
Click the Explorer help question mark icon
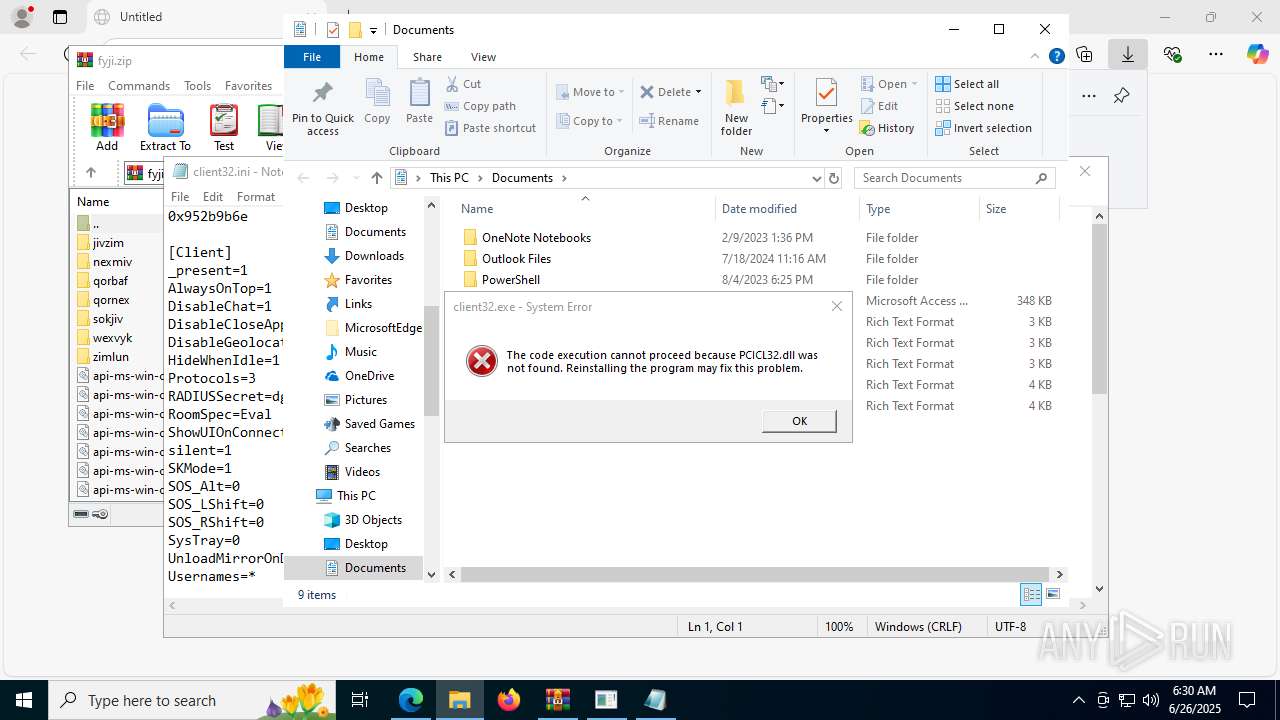pyautogui.click(x=1056, y=57)
